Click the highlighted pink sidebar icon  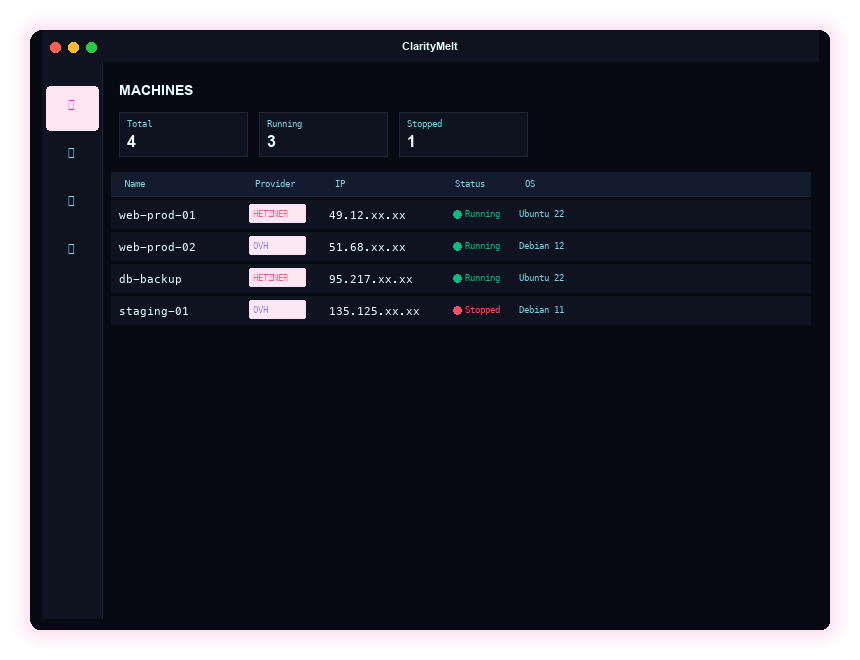pyautogui.click(x=72, y=108)
